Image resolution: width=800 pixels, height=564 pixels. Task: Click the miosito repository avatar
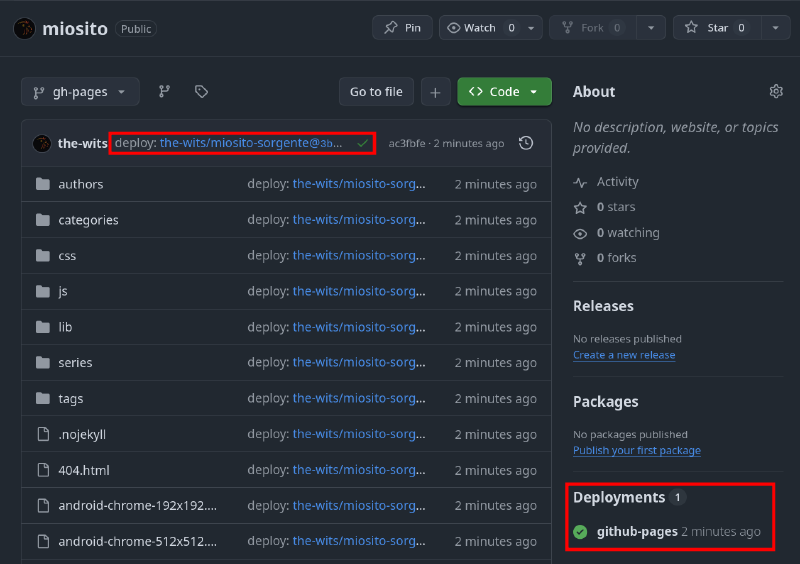point(24,28)
